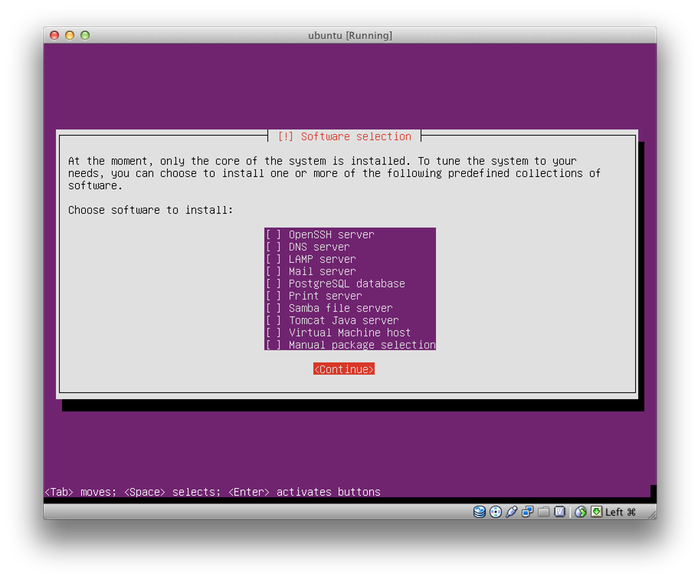Open the optical disc drive icon
The width and height of the screenshot is (700, 580).
tap(496, 512)
